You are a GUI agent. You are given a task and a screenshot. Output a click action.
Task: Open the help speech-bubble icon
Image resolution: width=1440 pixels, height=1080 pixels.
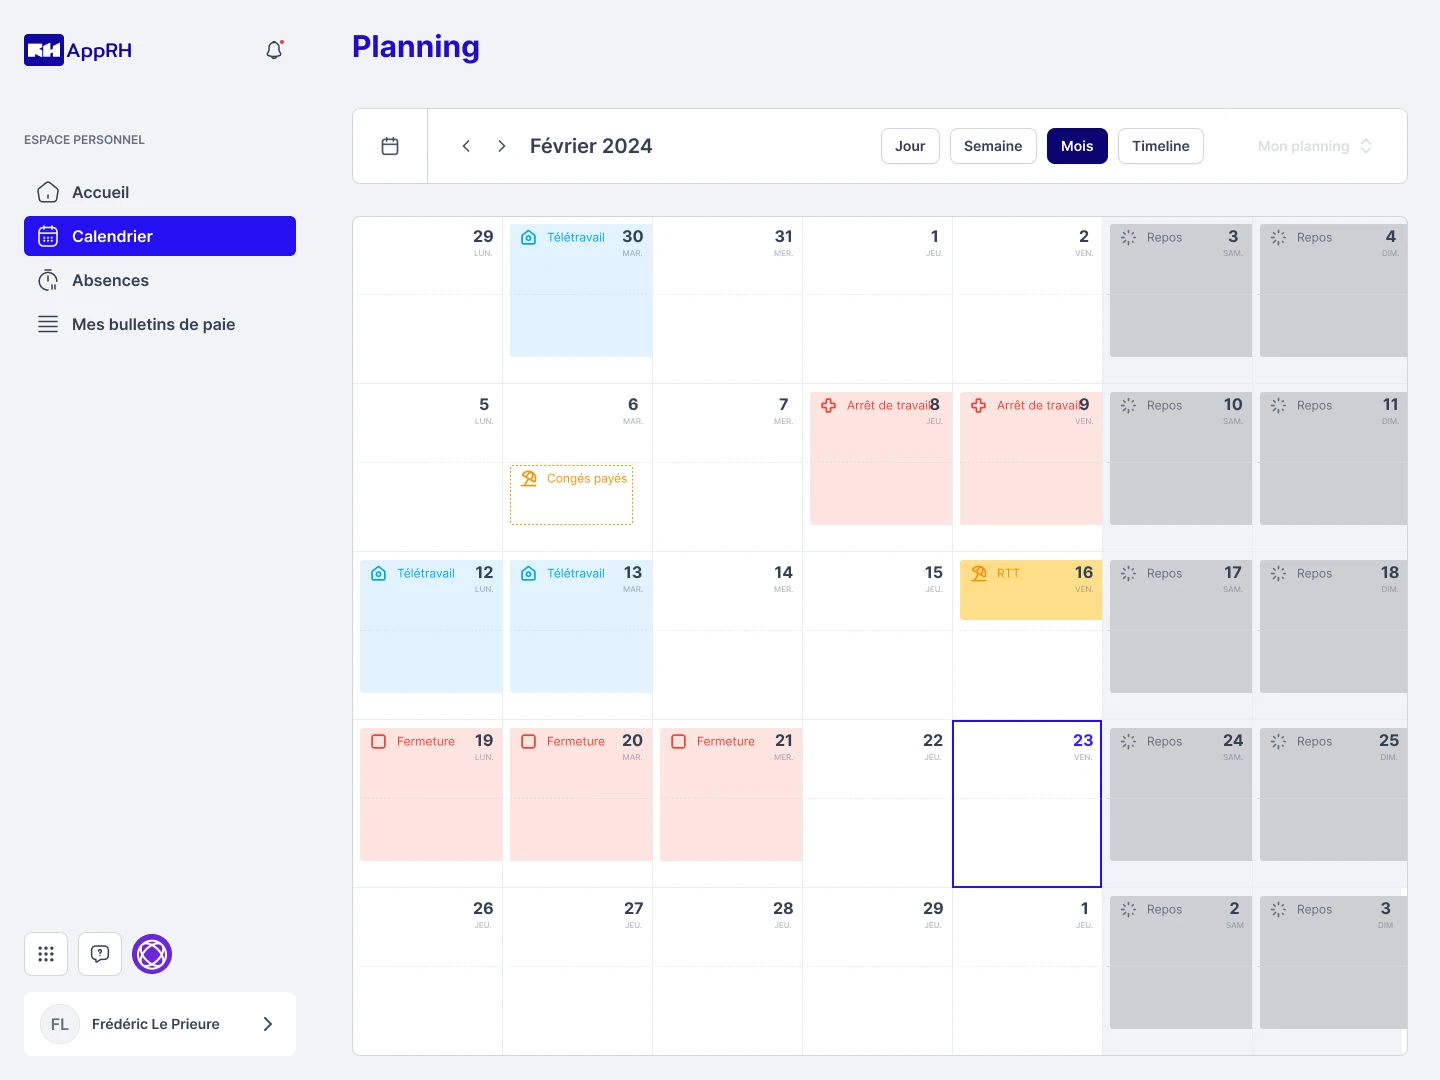pyautogui.click(x=99, y=954)
